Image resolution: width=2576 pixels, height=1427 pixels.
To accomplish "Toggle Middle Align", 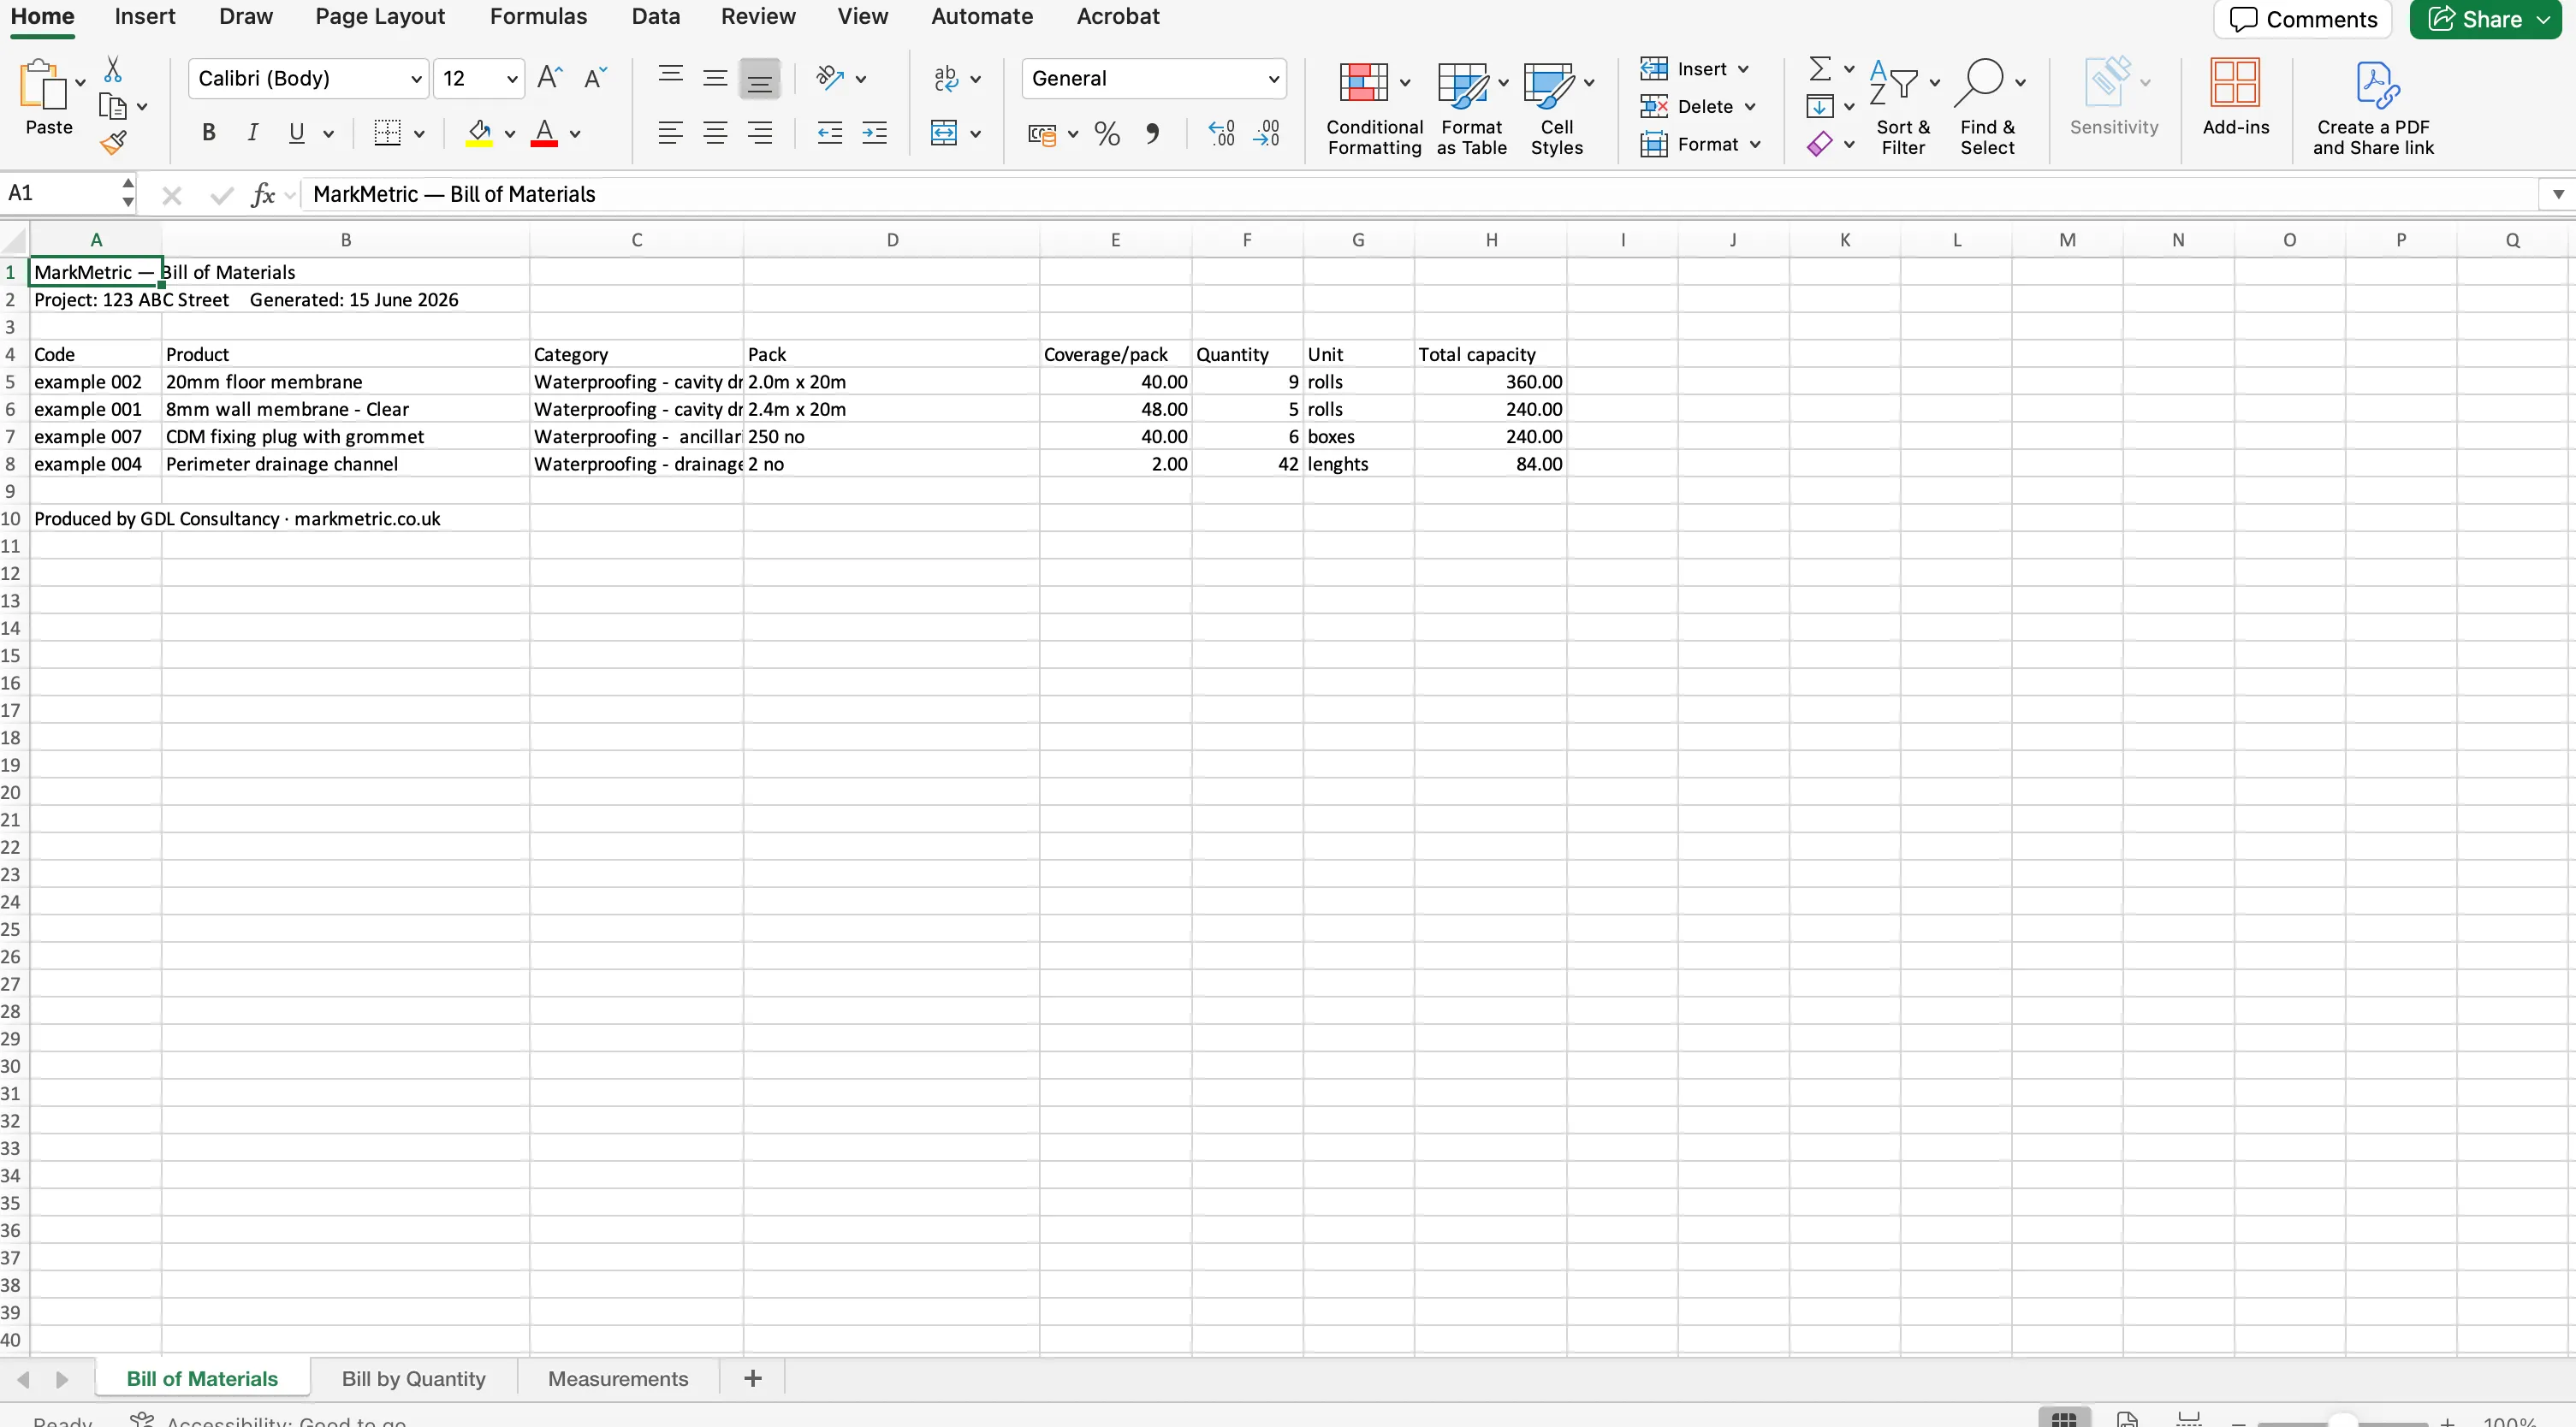I will click(715, 78).
